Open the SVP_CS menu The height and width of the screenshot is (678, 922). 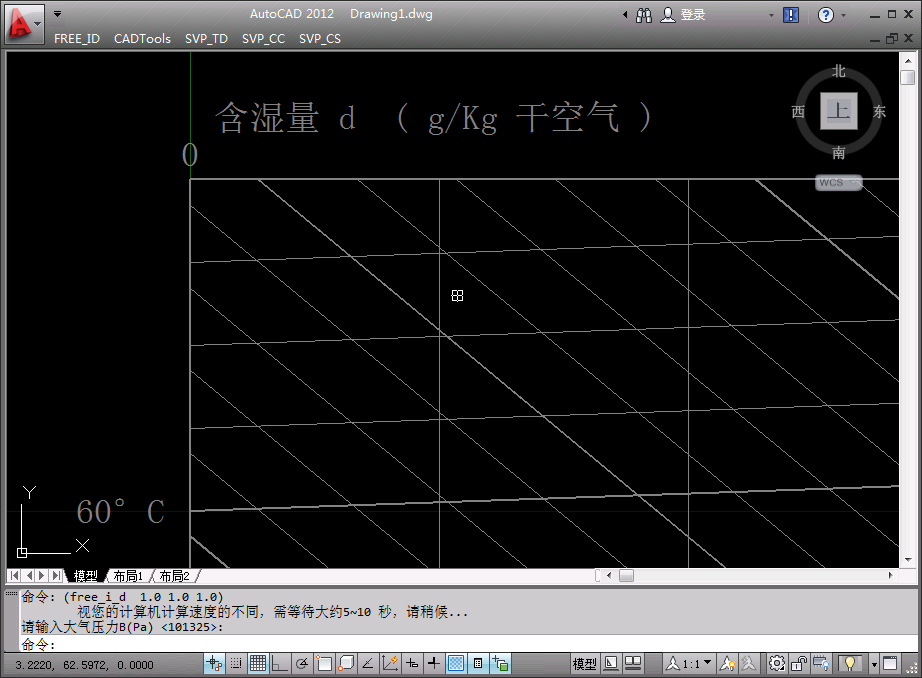(320, 39)
